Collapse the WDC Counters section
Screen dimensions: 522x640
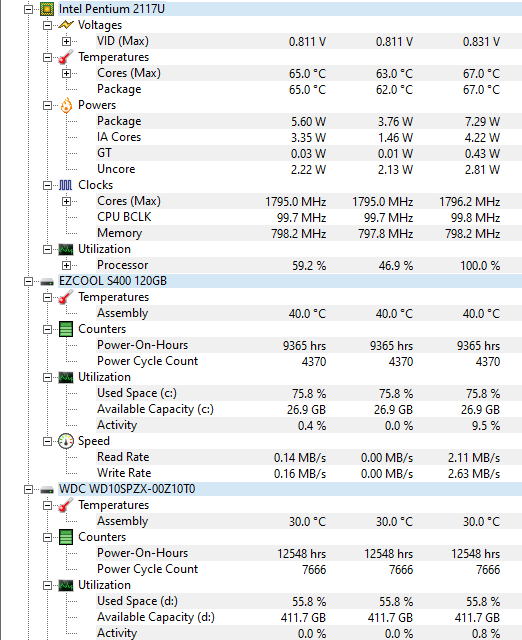pos(47,537)
